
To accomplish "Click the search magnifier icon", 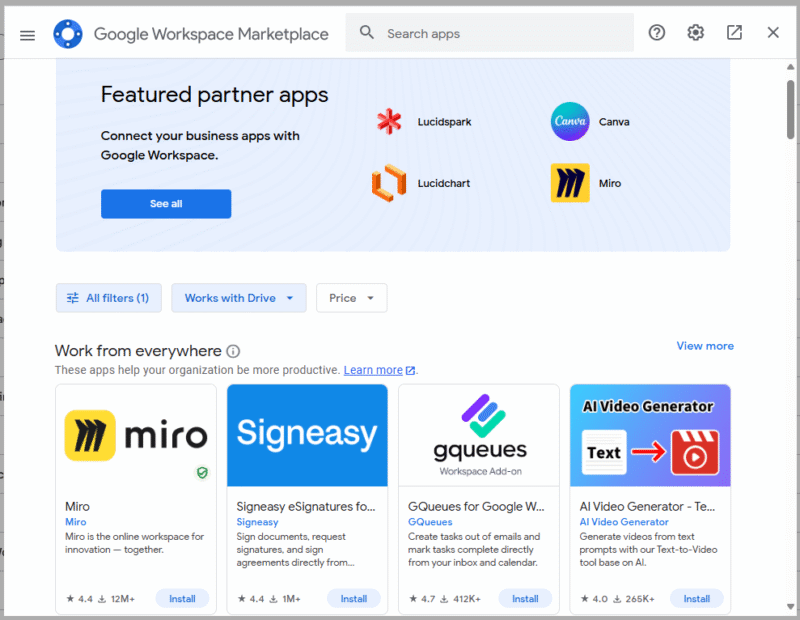I will [x=367, y=32].
